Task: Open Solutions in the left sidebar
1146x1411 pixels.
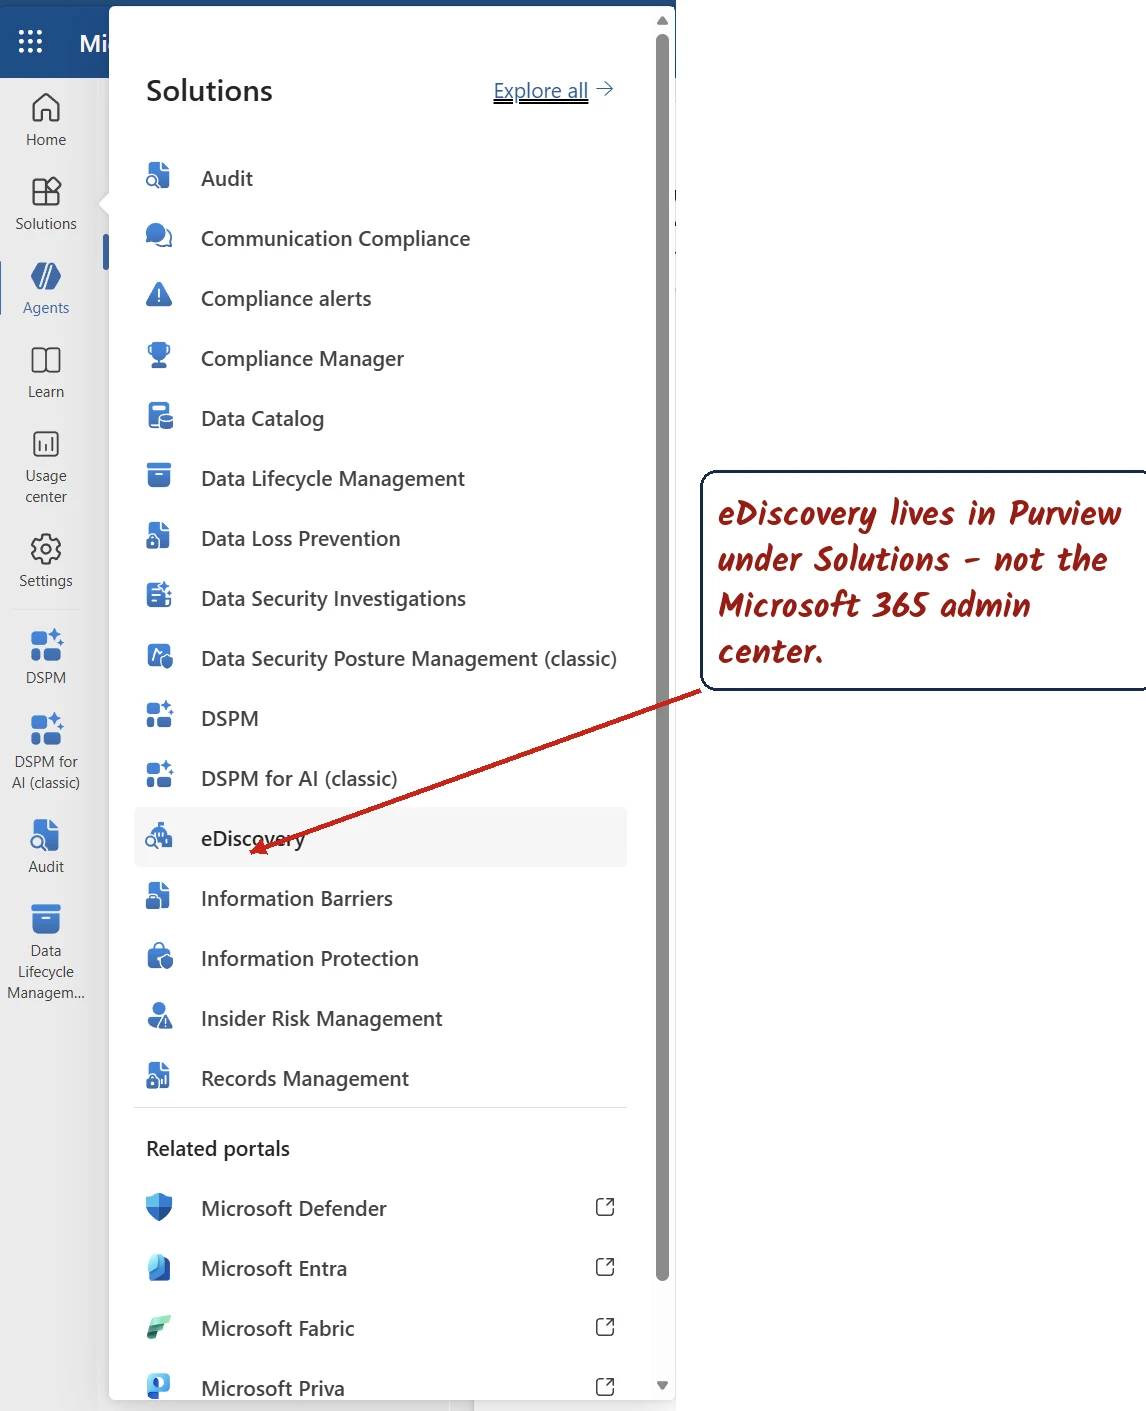Action: click(46, 204)
